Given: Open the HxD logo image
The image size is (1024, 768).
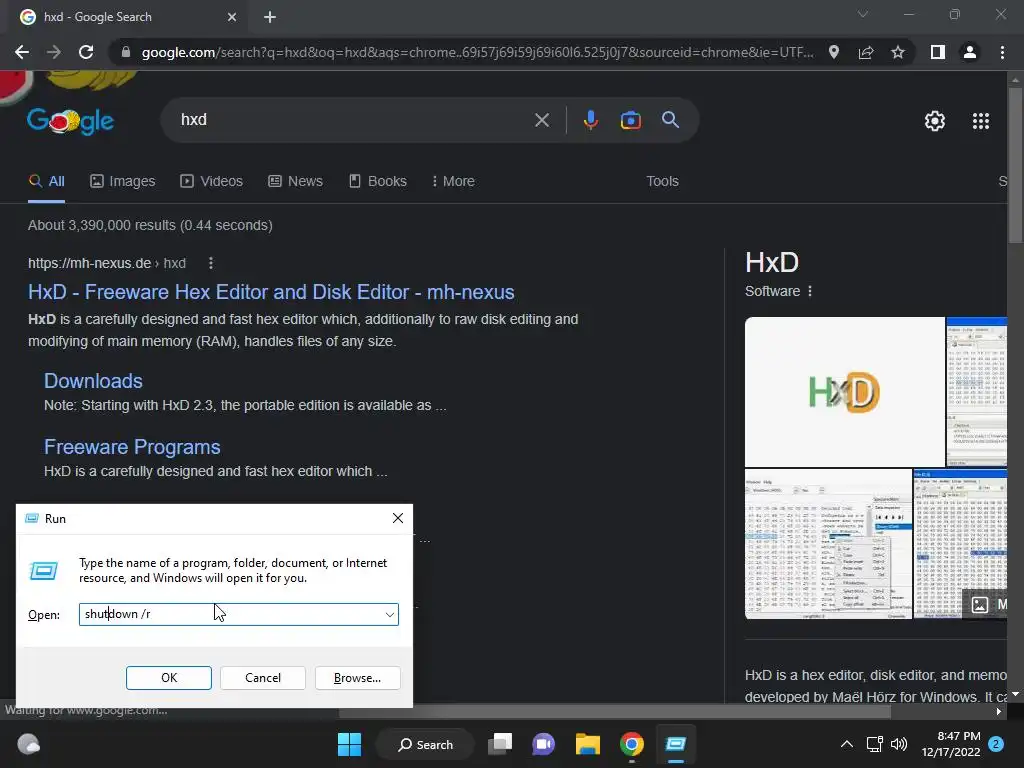Looking at the screenshot, I should pos(844,392).
